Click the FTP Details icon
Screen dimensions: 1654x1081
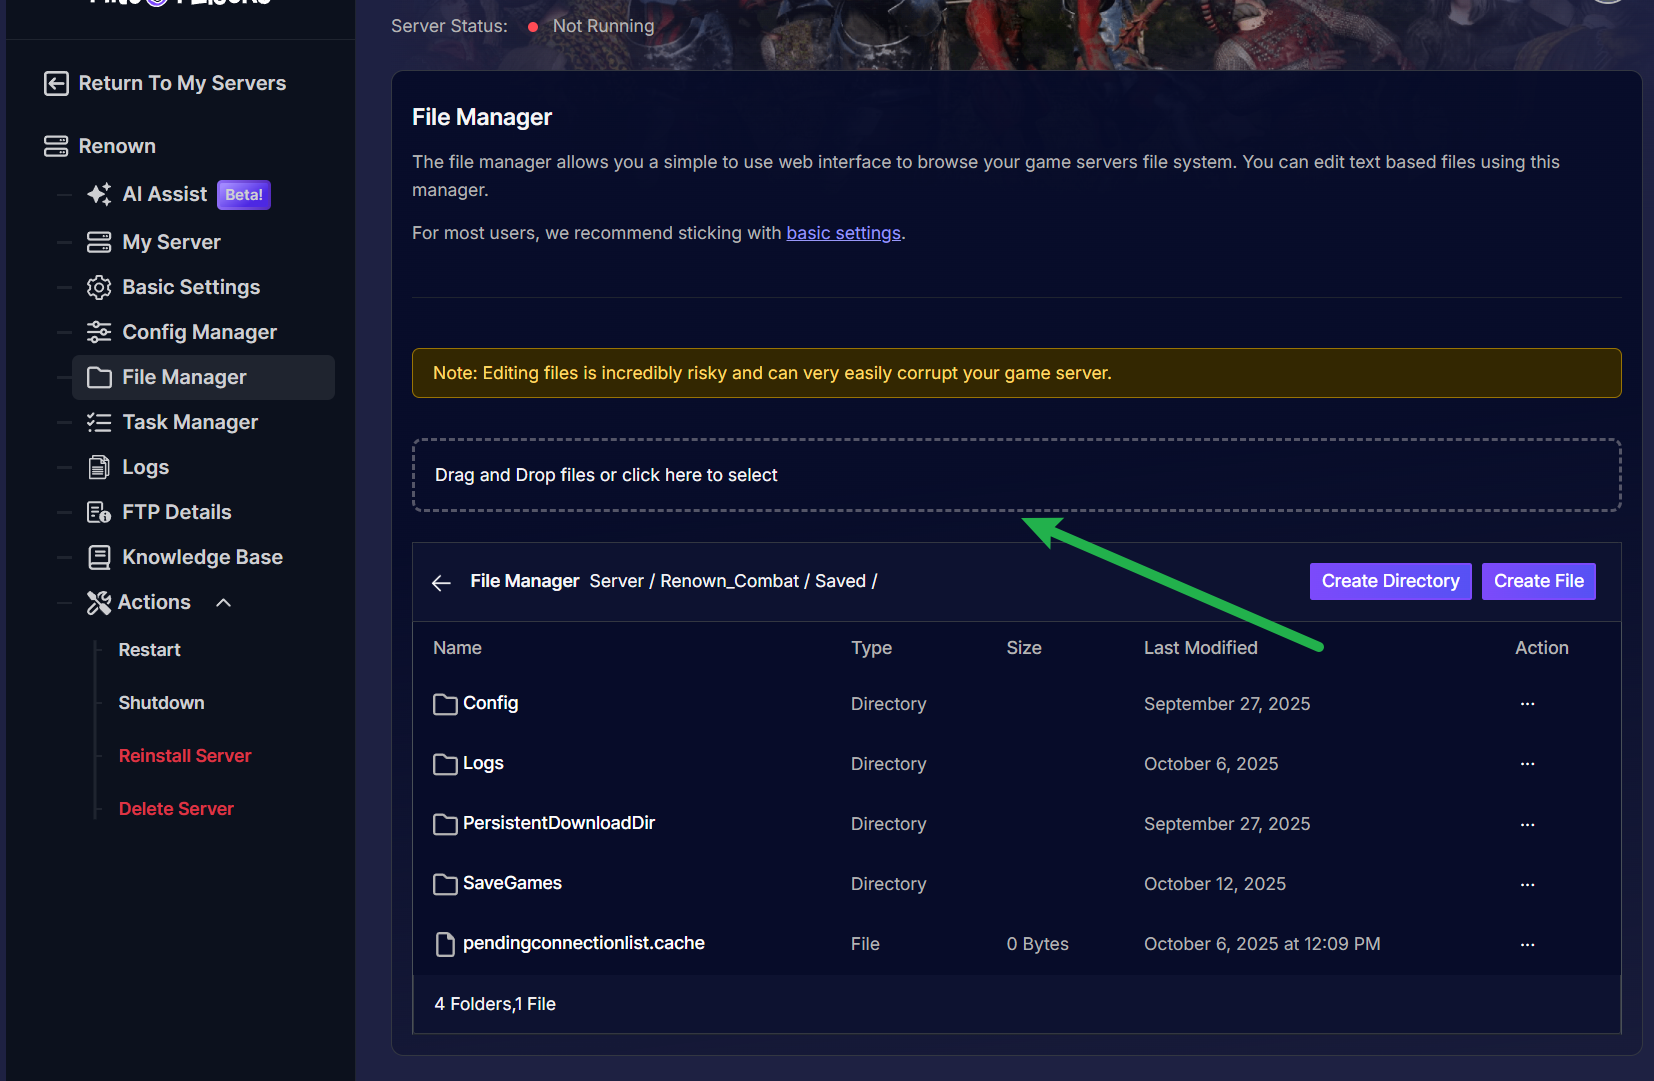pos(99,513)
